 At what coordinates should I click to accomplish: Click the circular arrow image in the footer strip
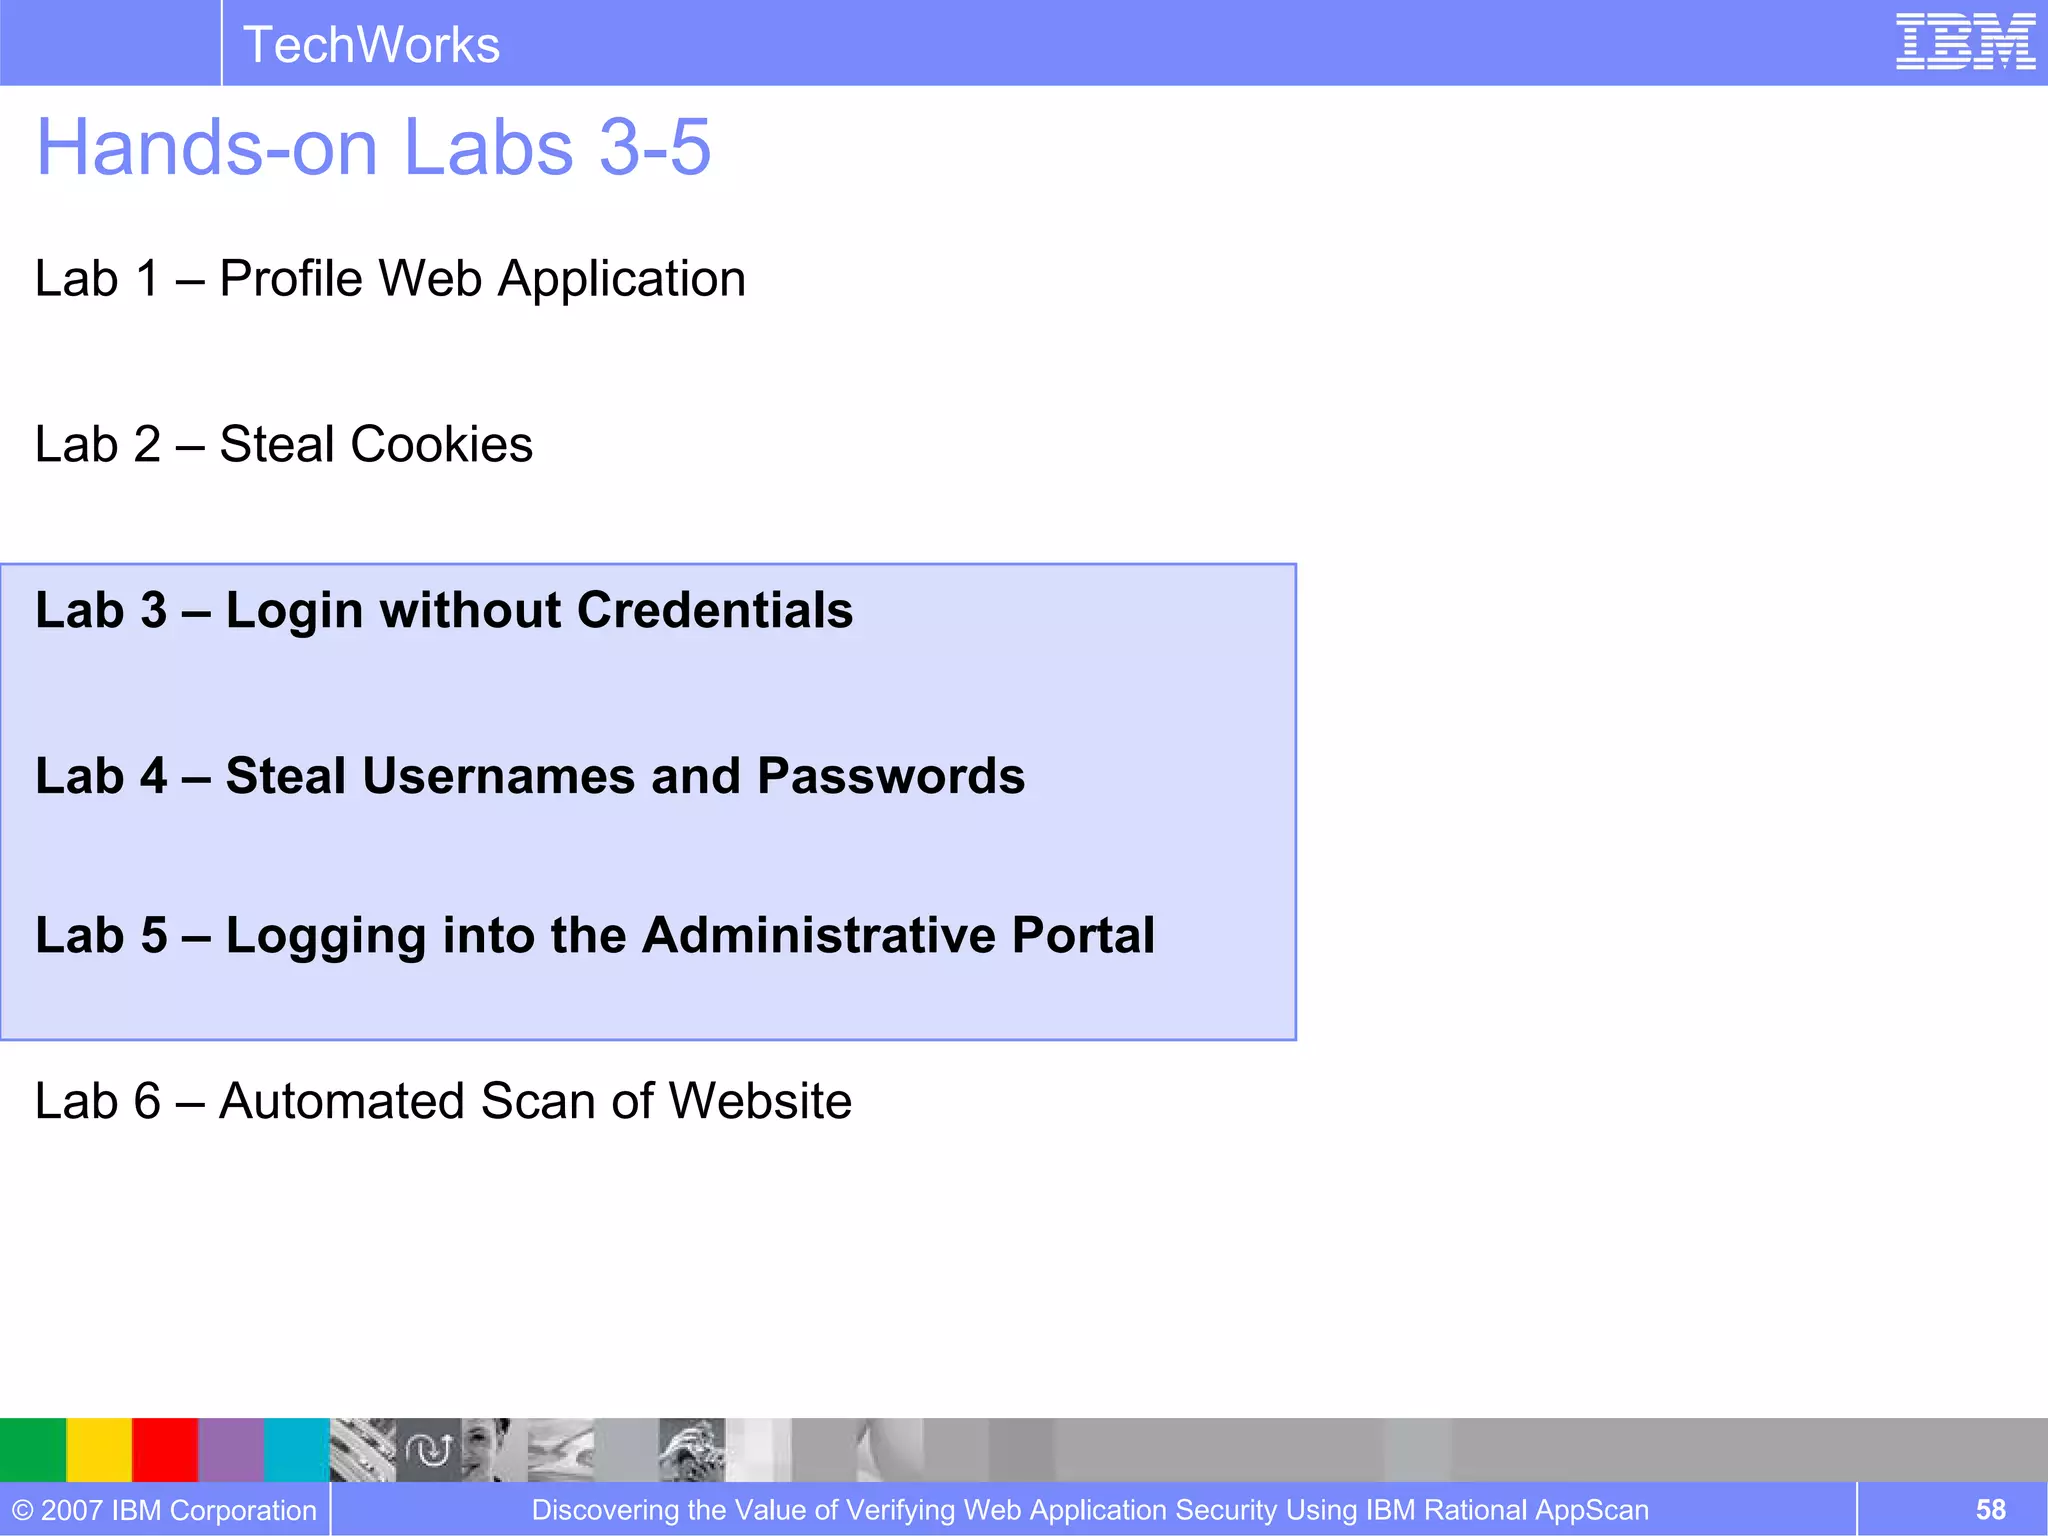(429, 1450)
